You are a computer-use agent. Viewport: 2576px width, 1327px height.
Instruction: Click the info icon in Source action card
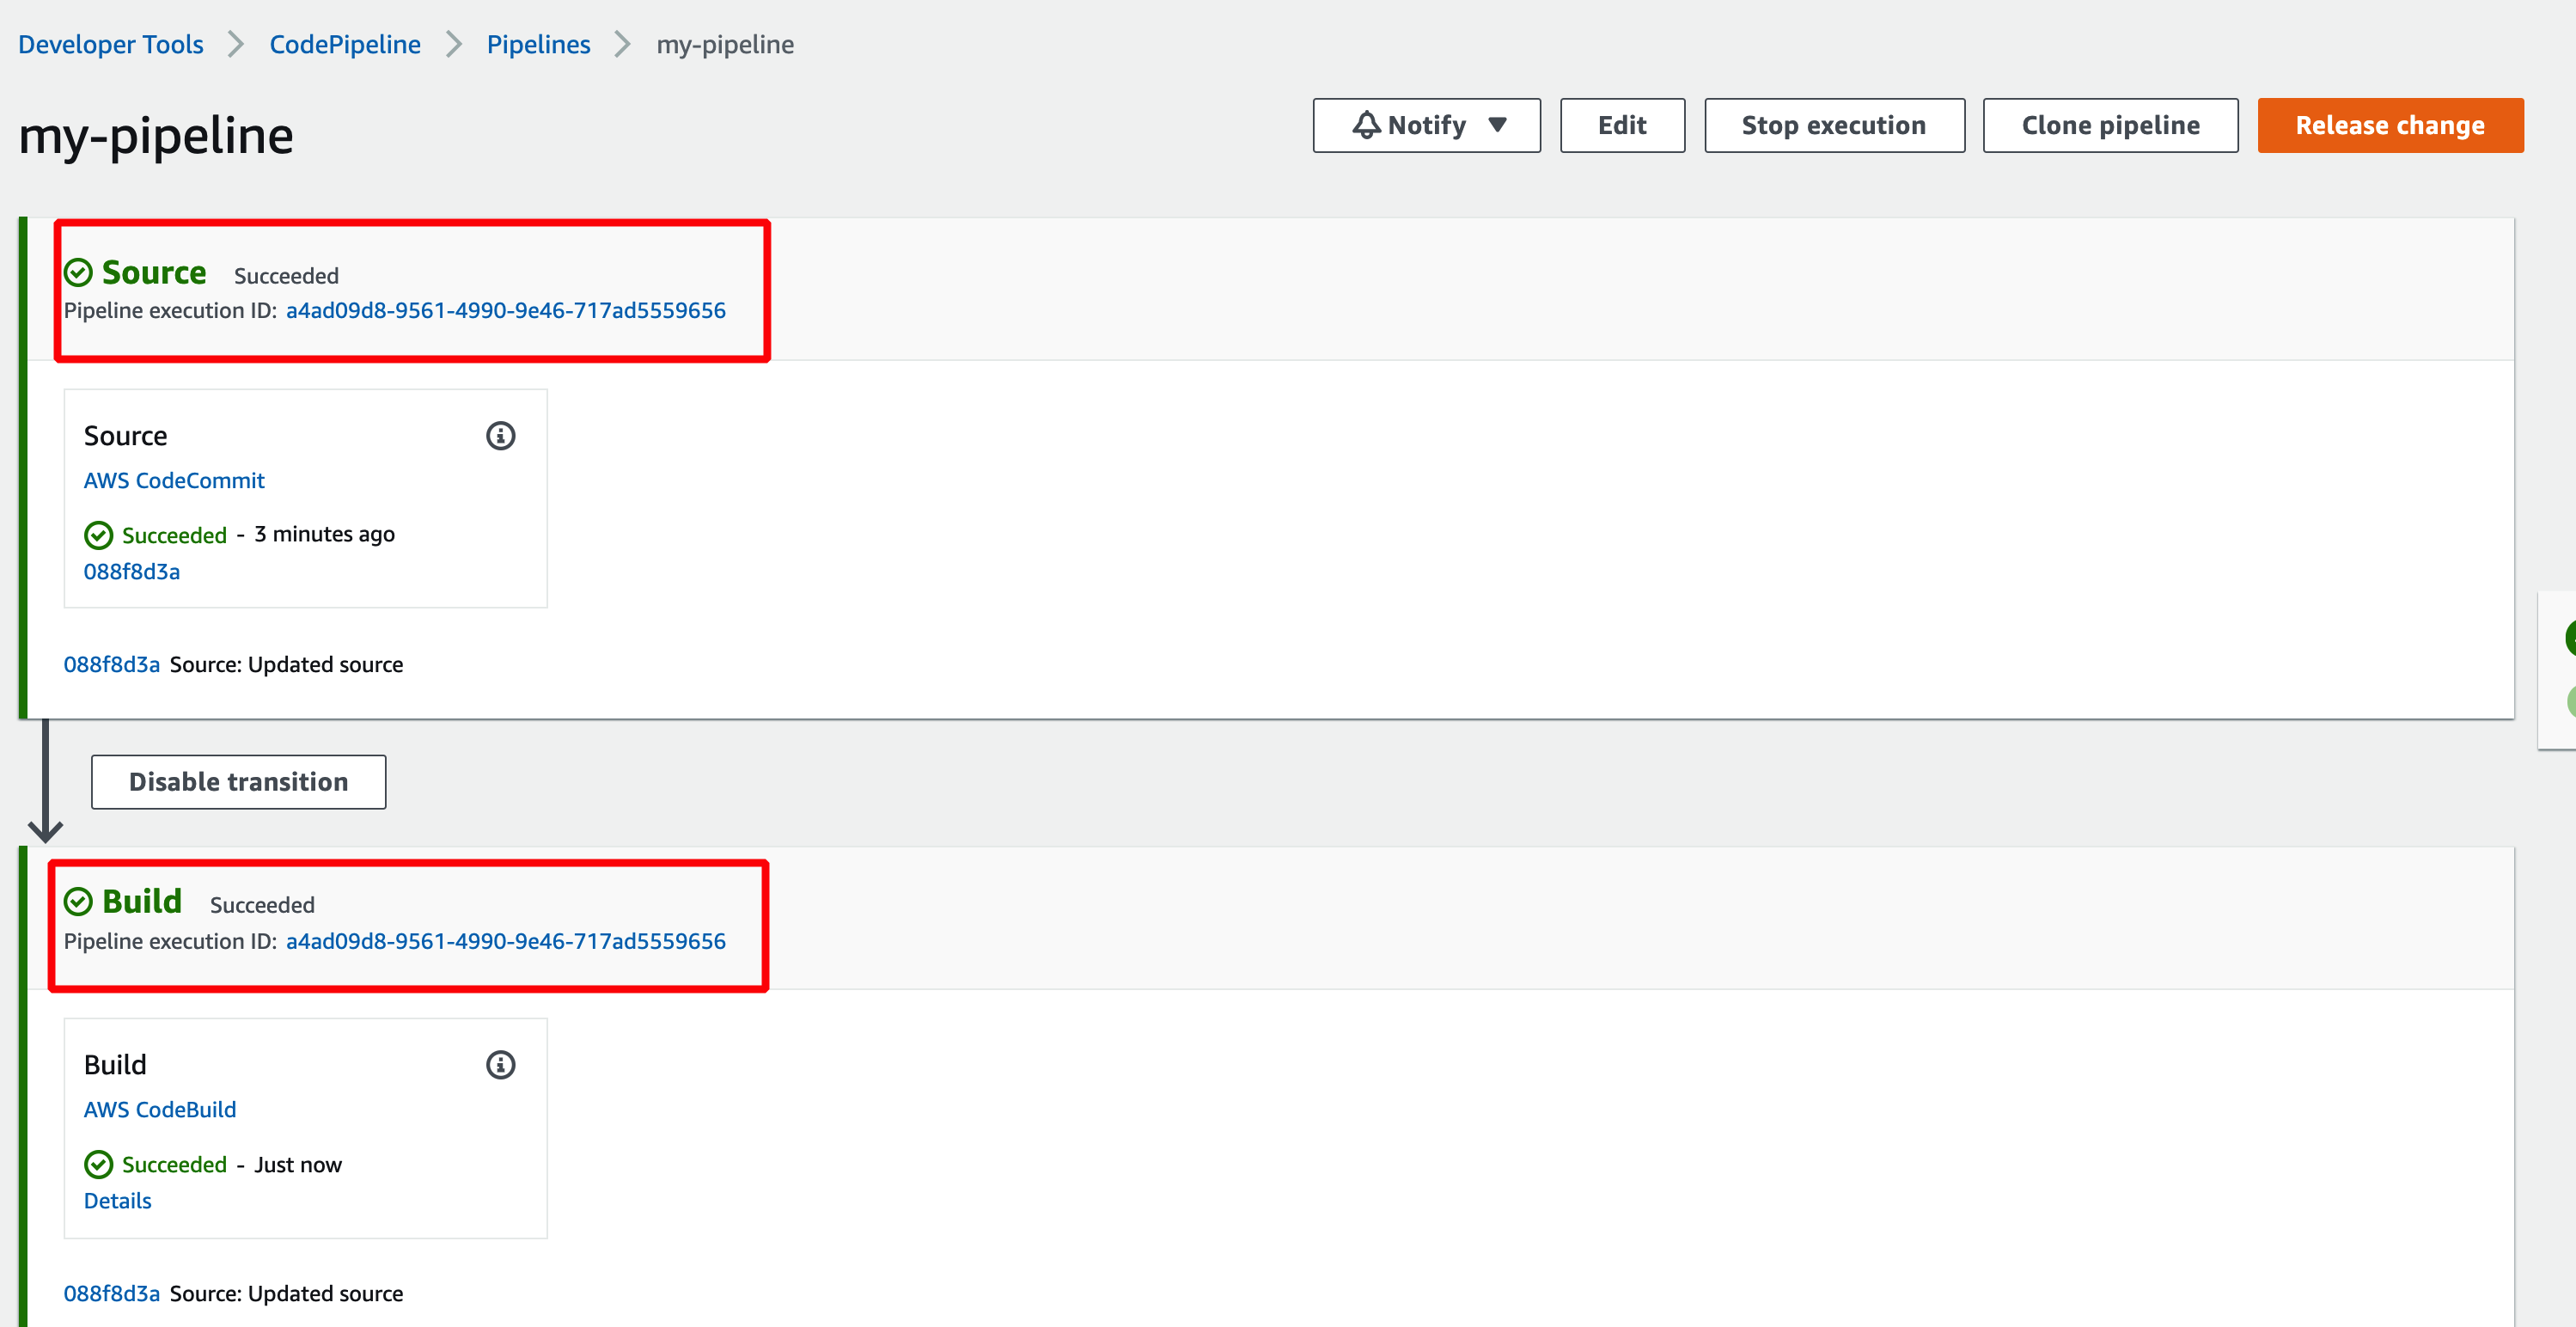pos(500,436)
